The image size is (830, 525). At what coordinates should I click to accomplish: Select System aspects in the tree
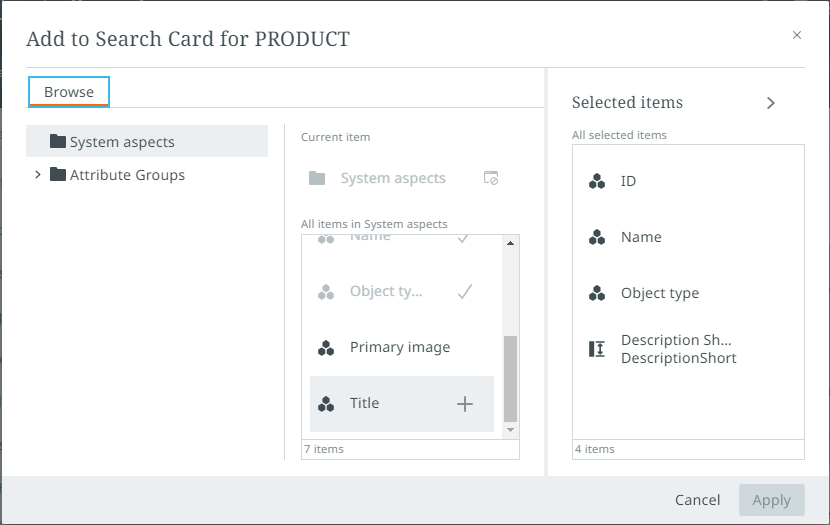click(122, 142)
